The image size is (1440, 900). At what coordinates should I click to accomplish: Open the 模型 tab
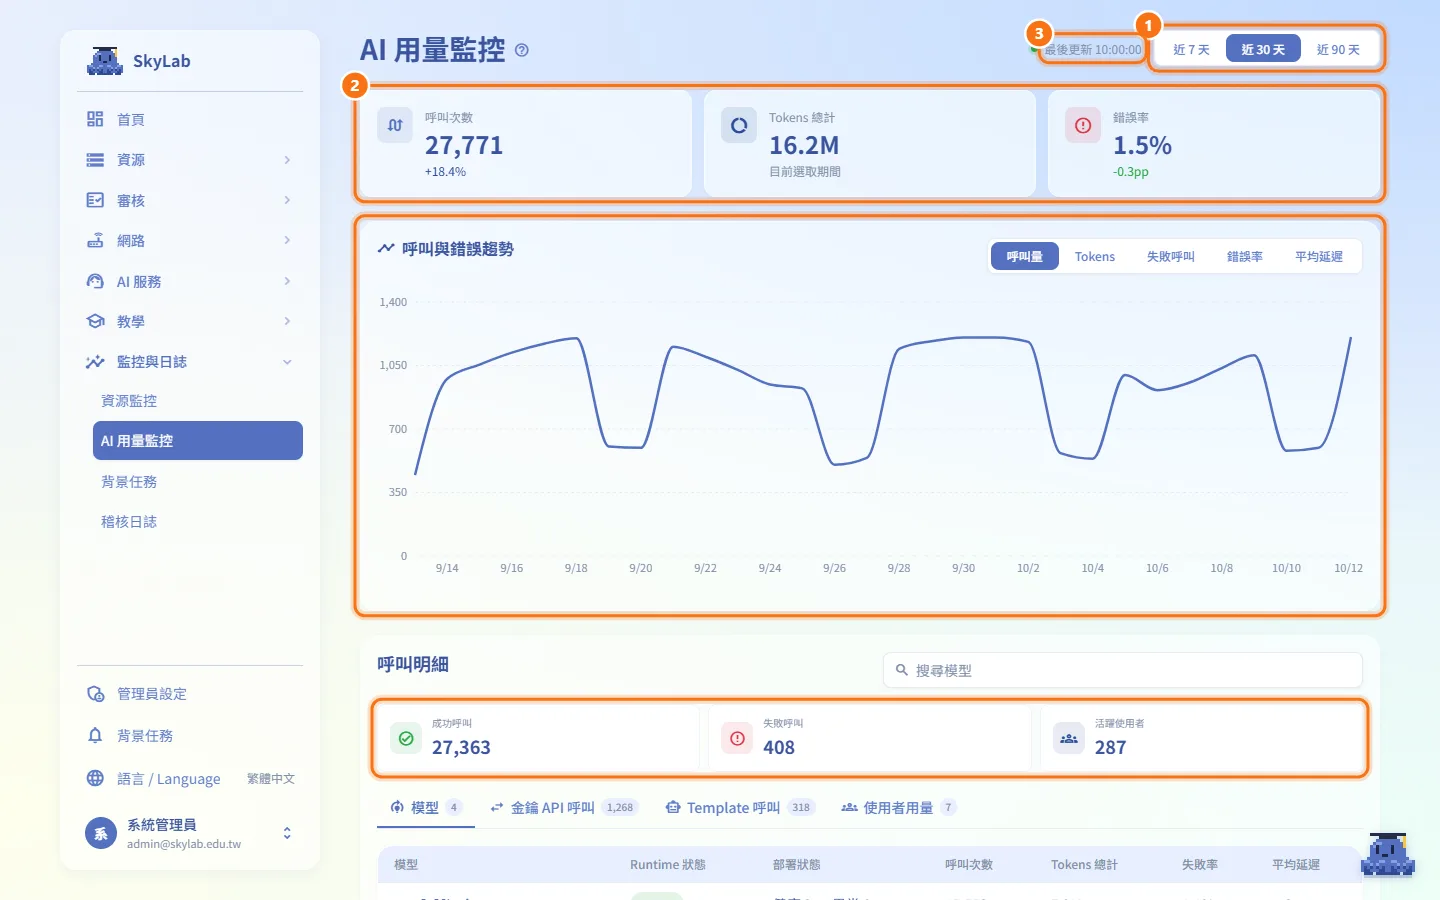425,808
